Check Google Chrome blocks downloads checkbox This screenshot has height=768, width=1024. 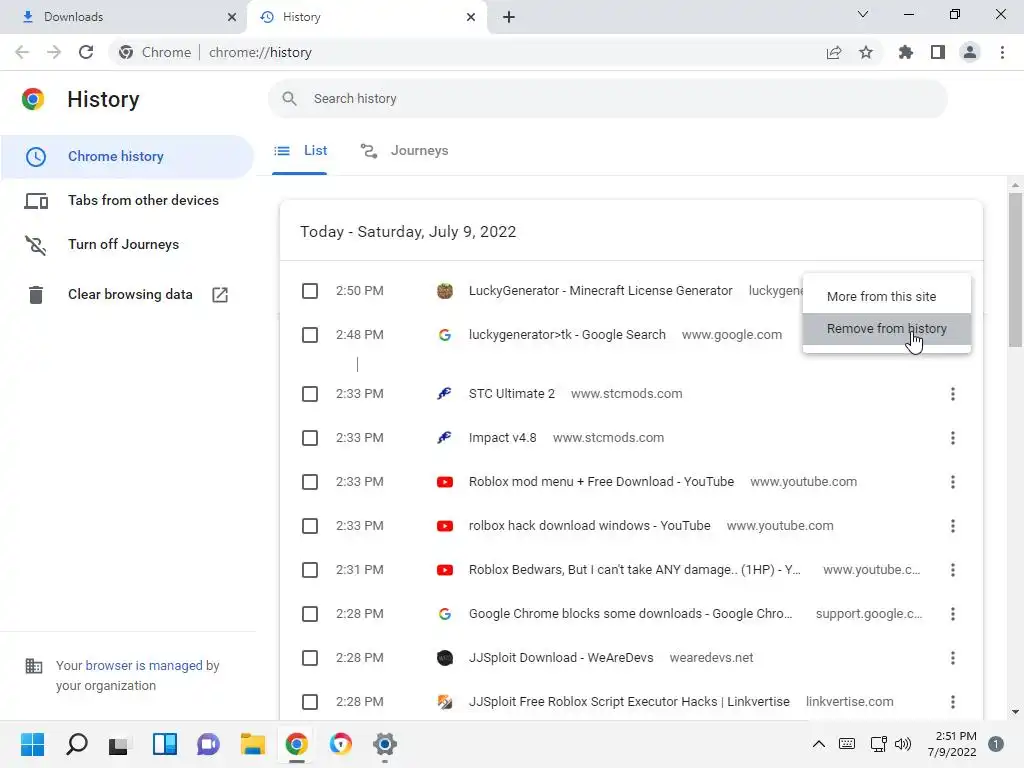click(x=310, y=614)
